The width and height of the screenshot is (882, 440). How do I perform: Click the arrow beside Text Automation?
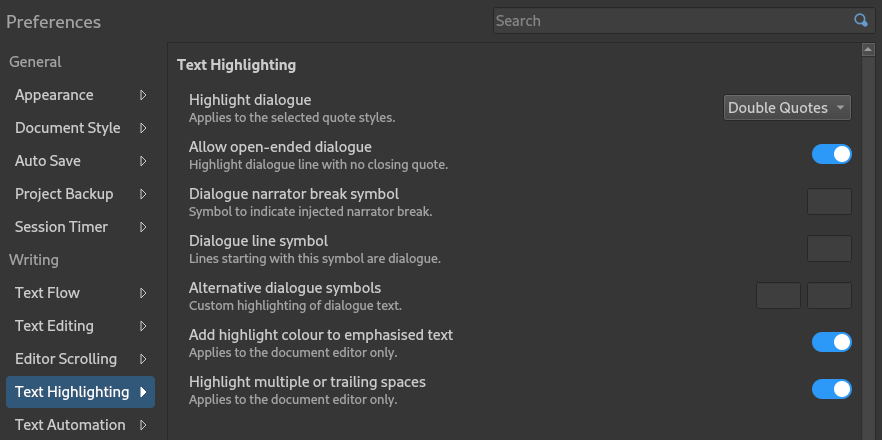[x=143, y=425]
